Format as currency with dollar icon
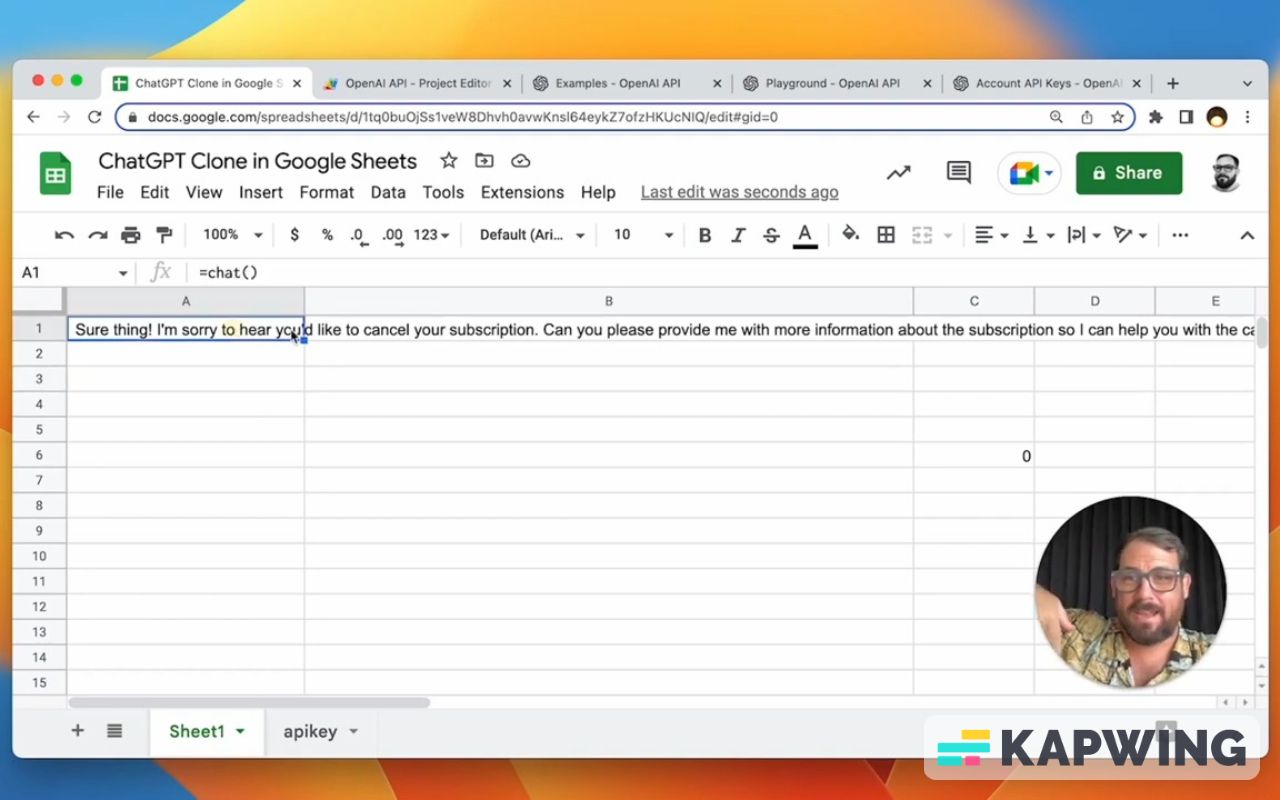Viewport: 1280px width, 800px height. coord(294,235)
